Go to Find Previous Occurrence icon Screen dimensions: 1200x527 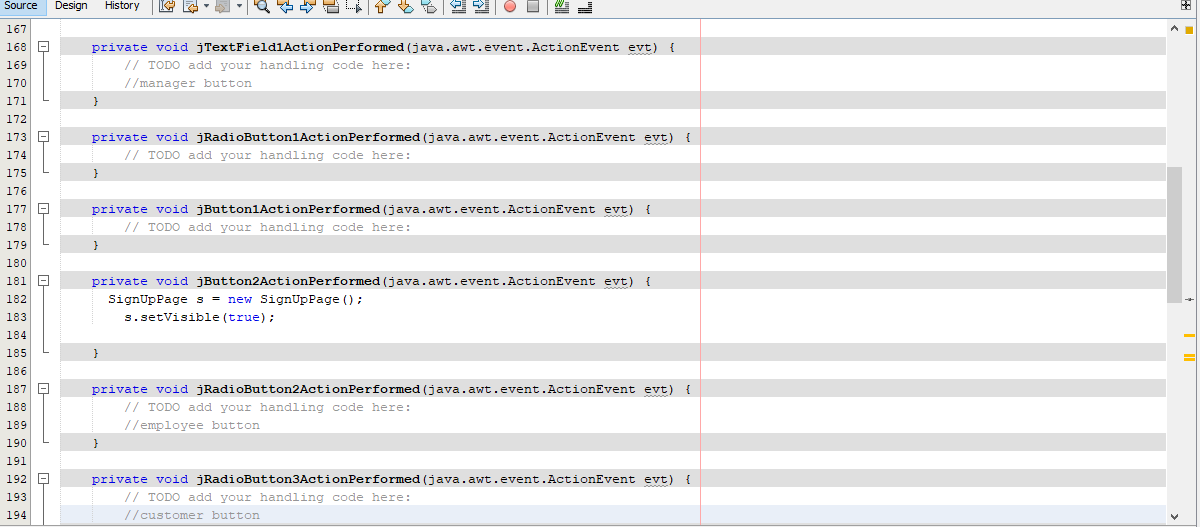[285, 7]
